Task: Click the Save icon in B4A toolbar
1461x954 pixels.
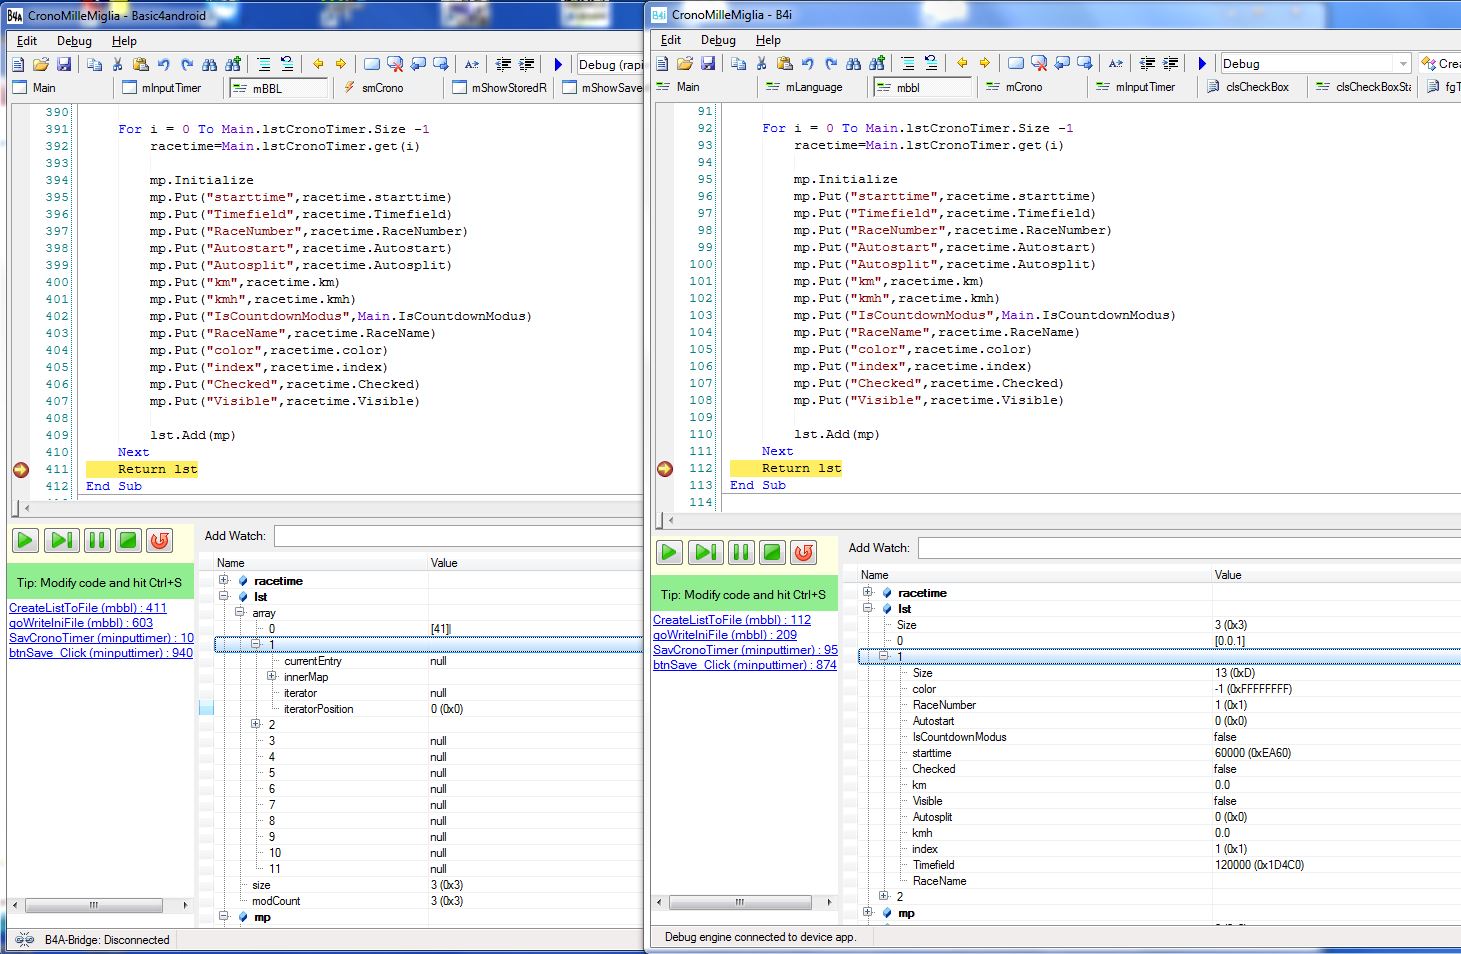Action: [x=64, y=64]
